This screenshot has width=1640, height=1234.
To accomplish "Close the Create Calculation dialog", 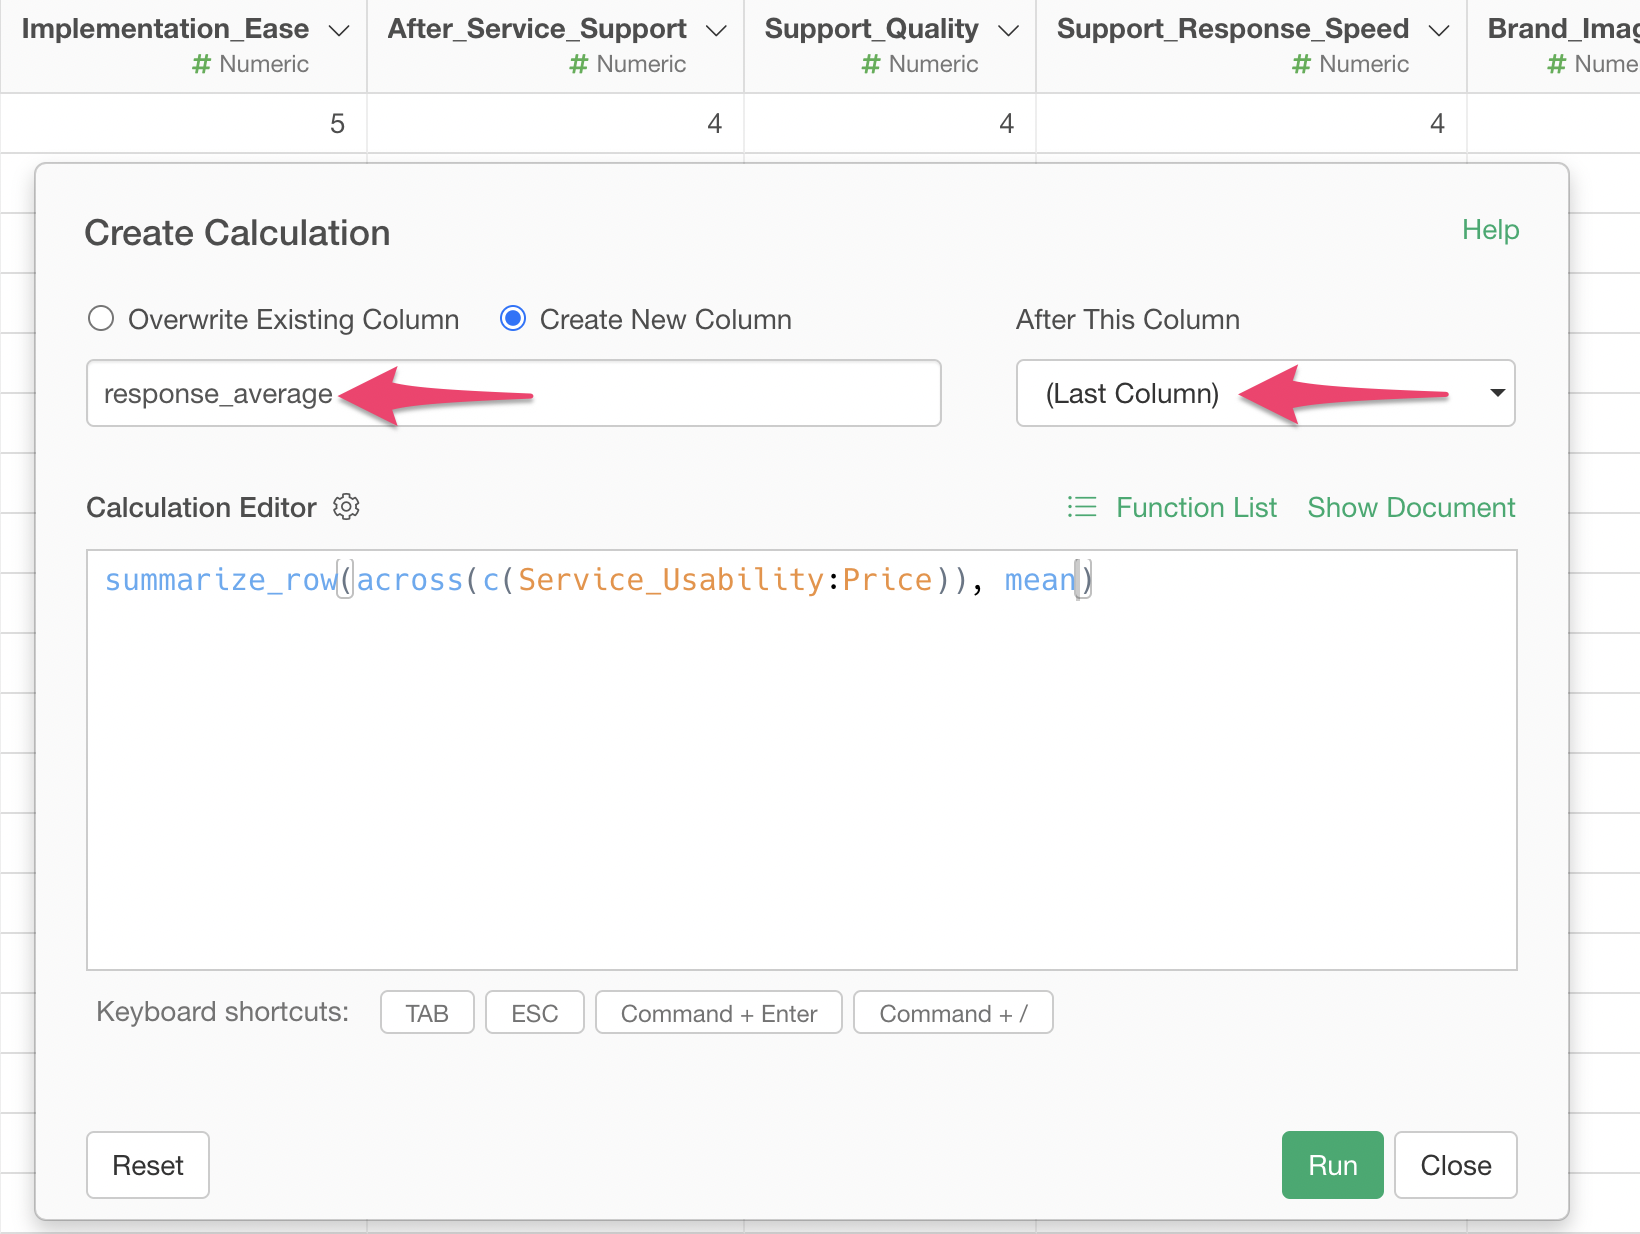I will (x=1455, y=1165).
